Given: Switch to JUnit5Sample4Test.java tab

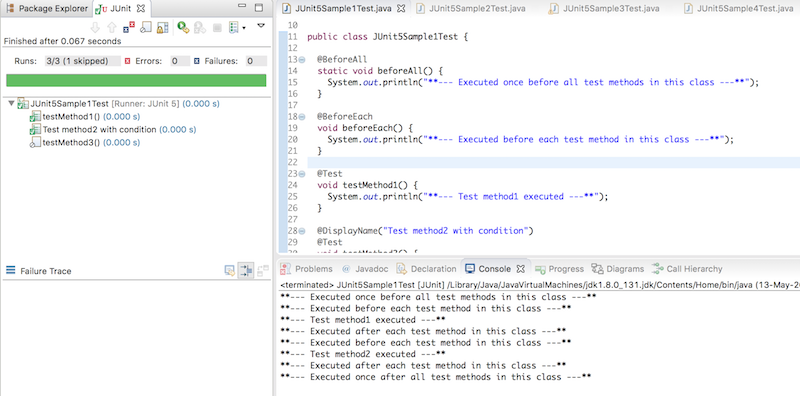Looking at the screenshot, I should 738,9.
